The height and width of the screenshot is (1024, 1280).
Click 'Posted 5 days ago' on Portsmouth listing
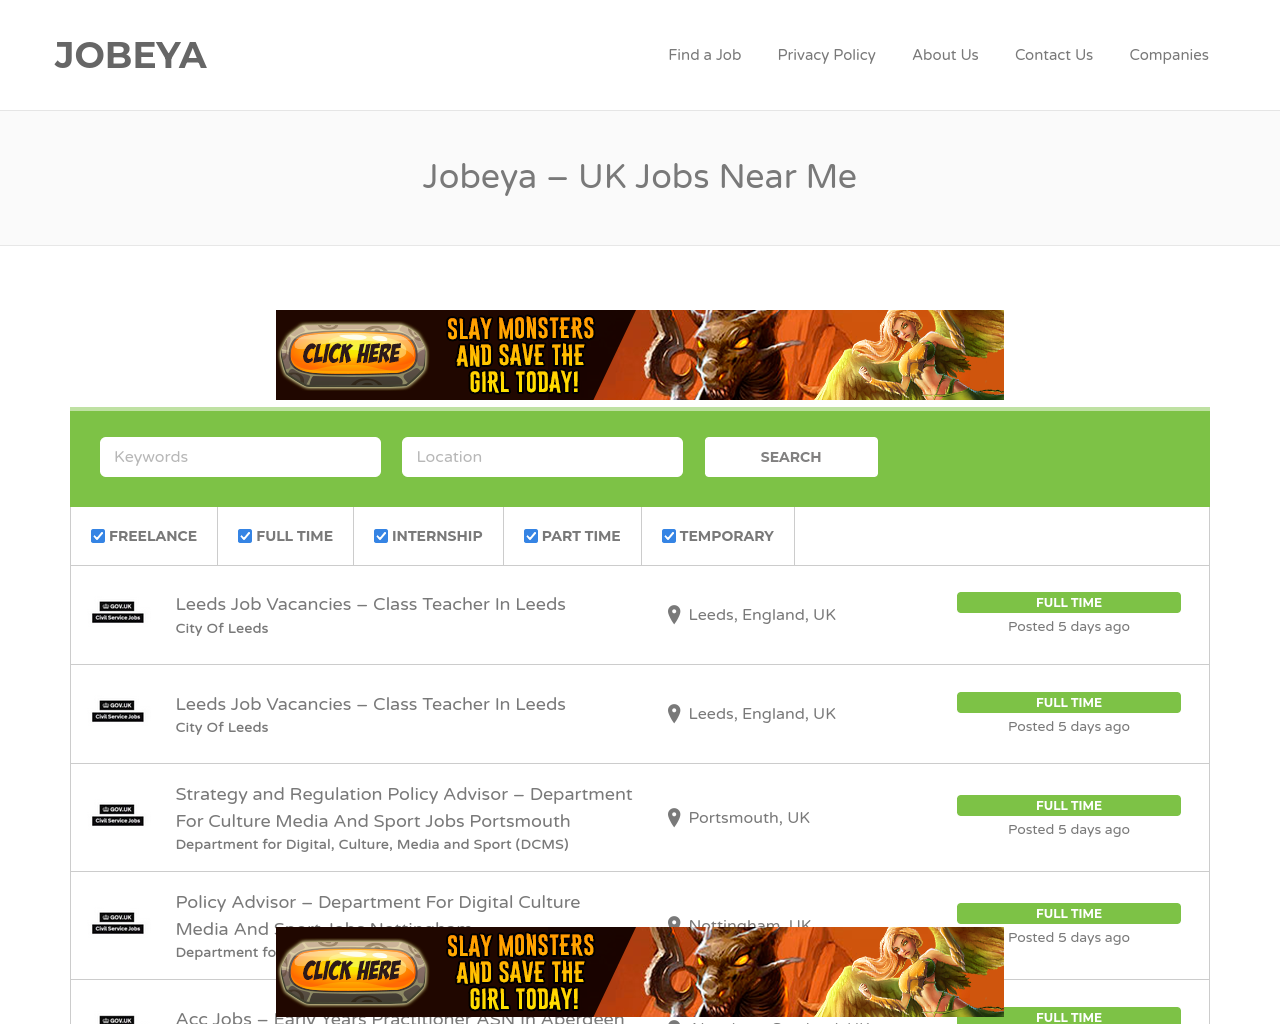pyautogui.click(x=1069, y=830)
